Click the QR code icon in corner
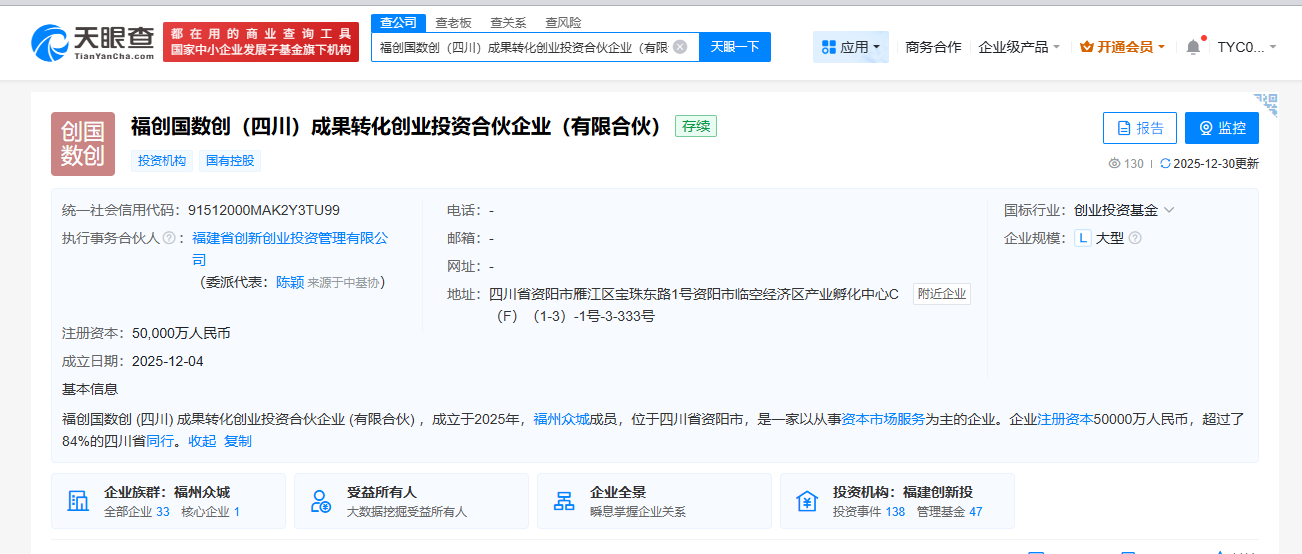1302x554 pixels. coord(1266,104)
